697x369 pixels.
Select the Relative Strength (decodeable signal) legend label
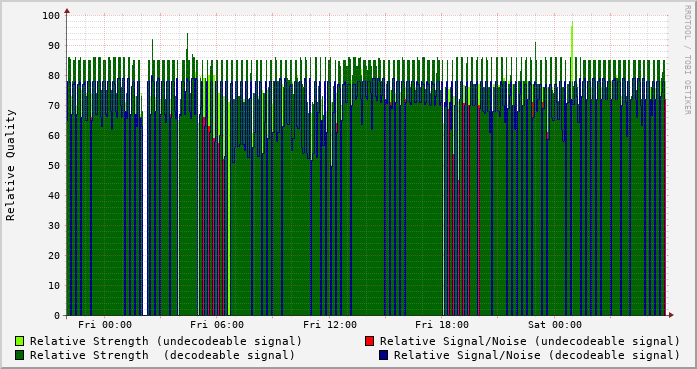click(162, 355)
